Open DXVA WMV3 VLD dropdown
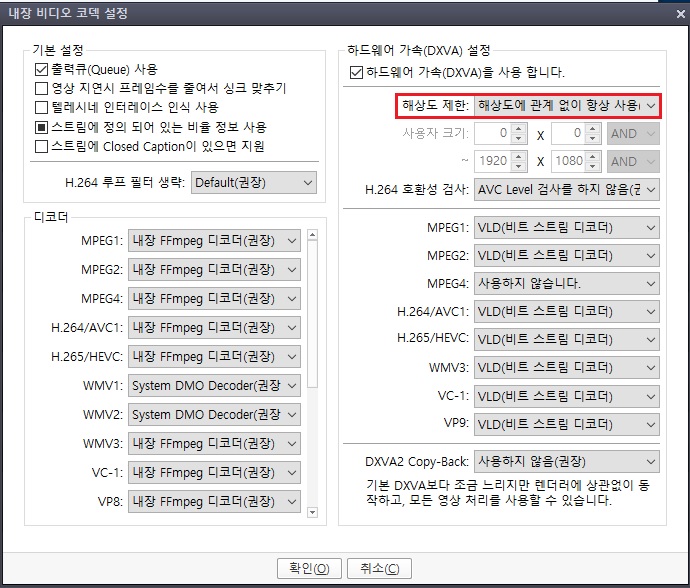The height and width of the screenshot is (588, 690). 567,368
